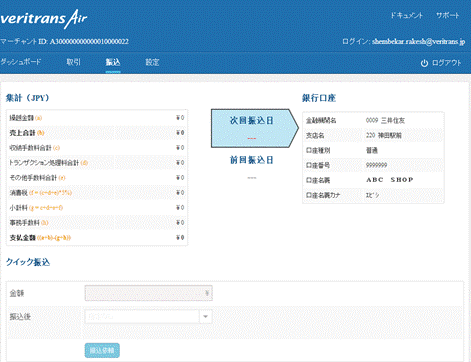Select the 振込 tab
Image resolution: width=471 pixels, height=362 pixels.
113,62
